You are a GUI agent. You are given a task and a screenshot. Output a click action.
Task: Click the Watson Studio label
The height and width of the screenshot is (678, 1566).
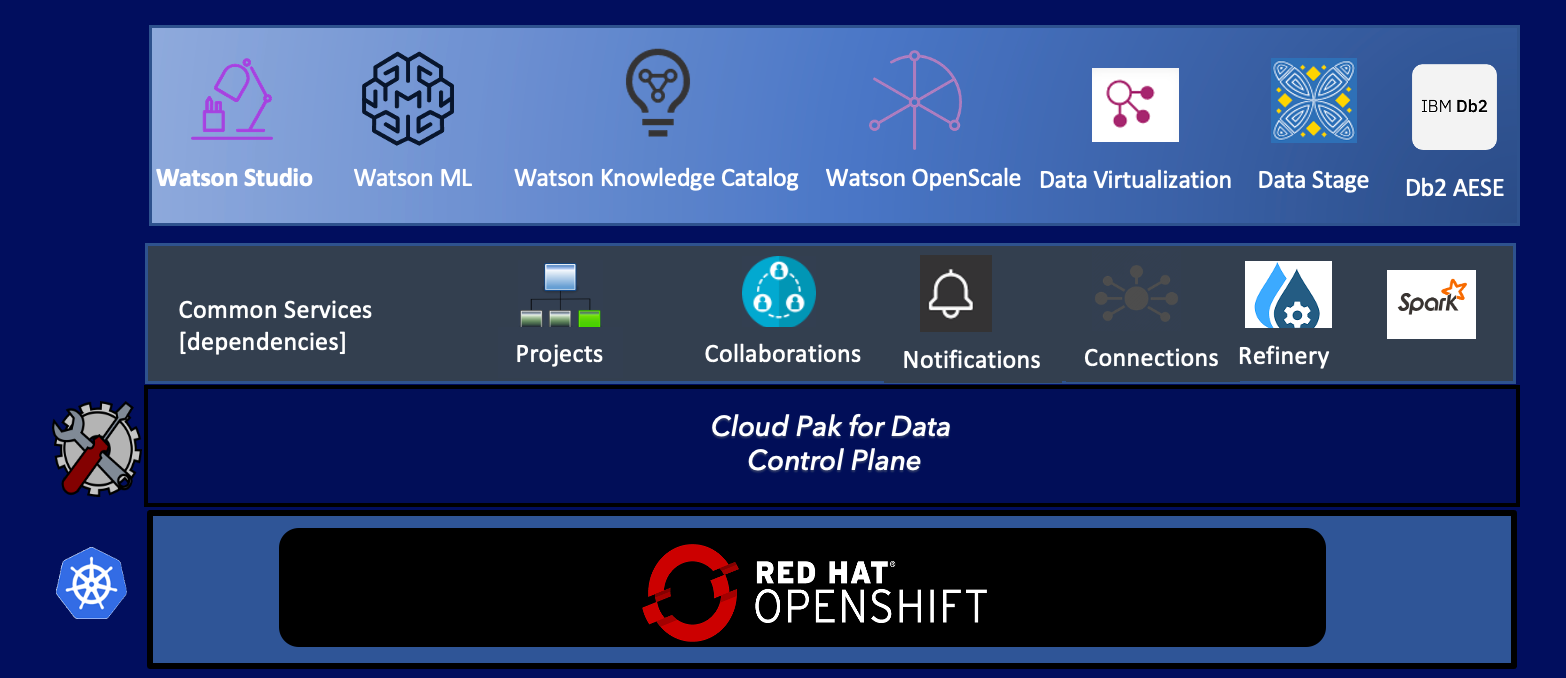tap(235, 178)
